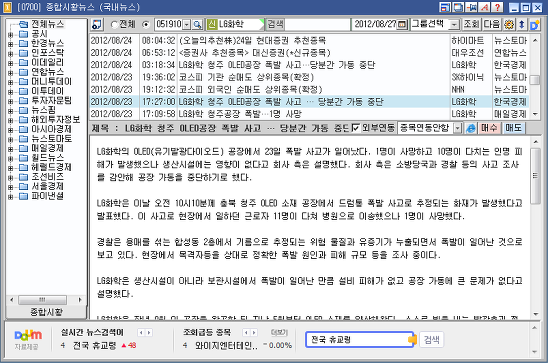This screenshot has height=363, width=548.
Task: Select the 전체 radio button
Action: (x=114, y=24)
